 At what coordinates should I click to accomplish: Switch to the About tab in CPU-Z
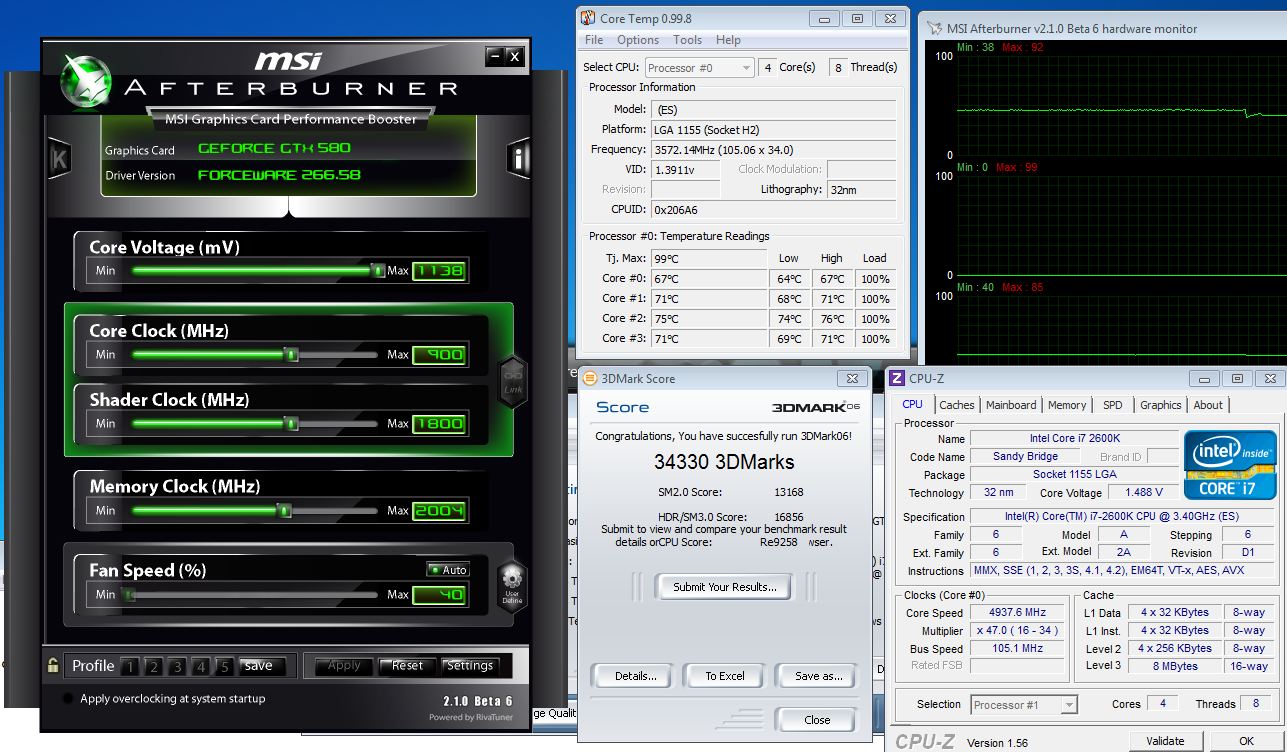pos(1208,405)
